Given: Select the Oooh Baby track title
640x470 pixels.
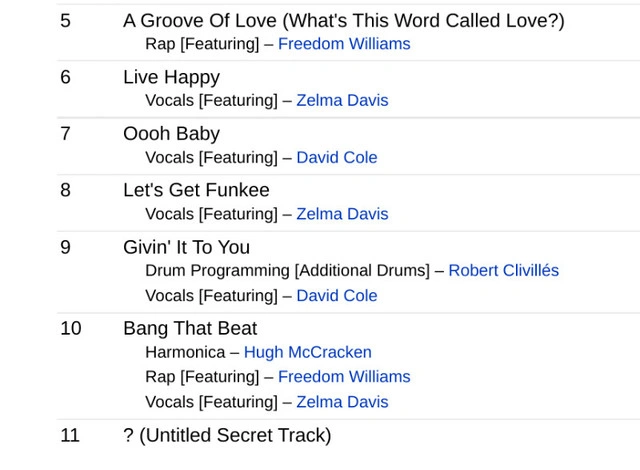Looking at the screenshot, I should (x=171, y=134).
